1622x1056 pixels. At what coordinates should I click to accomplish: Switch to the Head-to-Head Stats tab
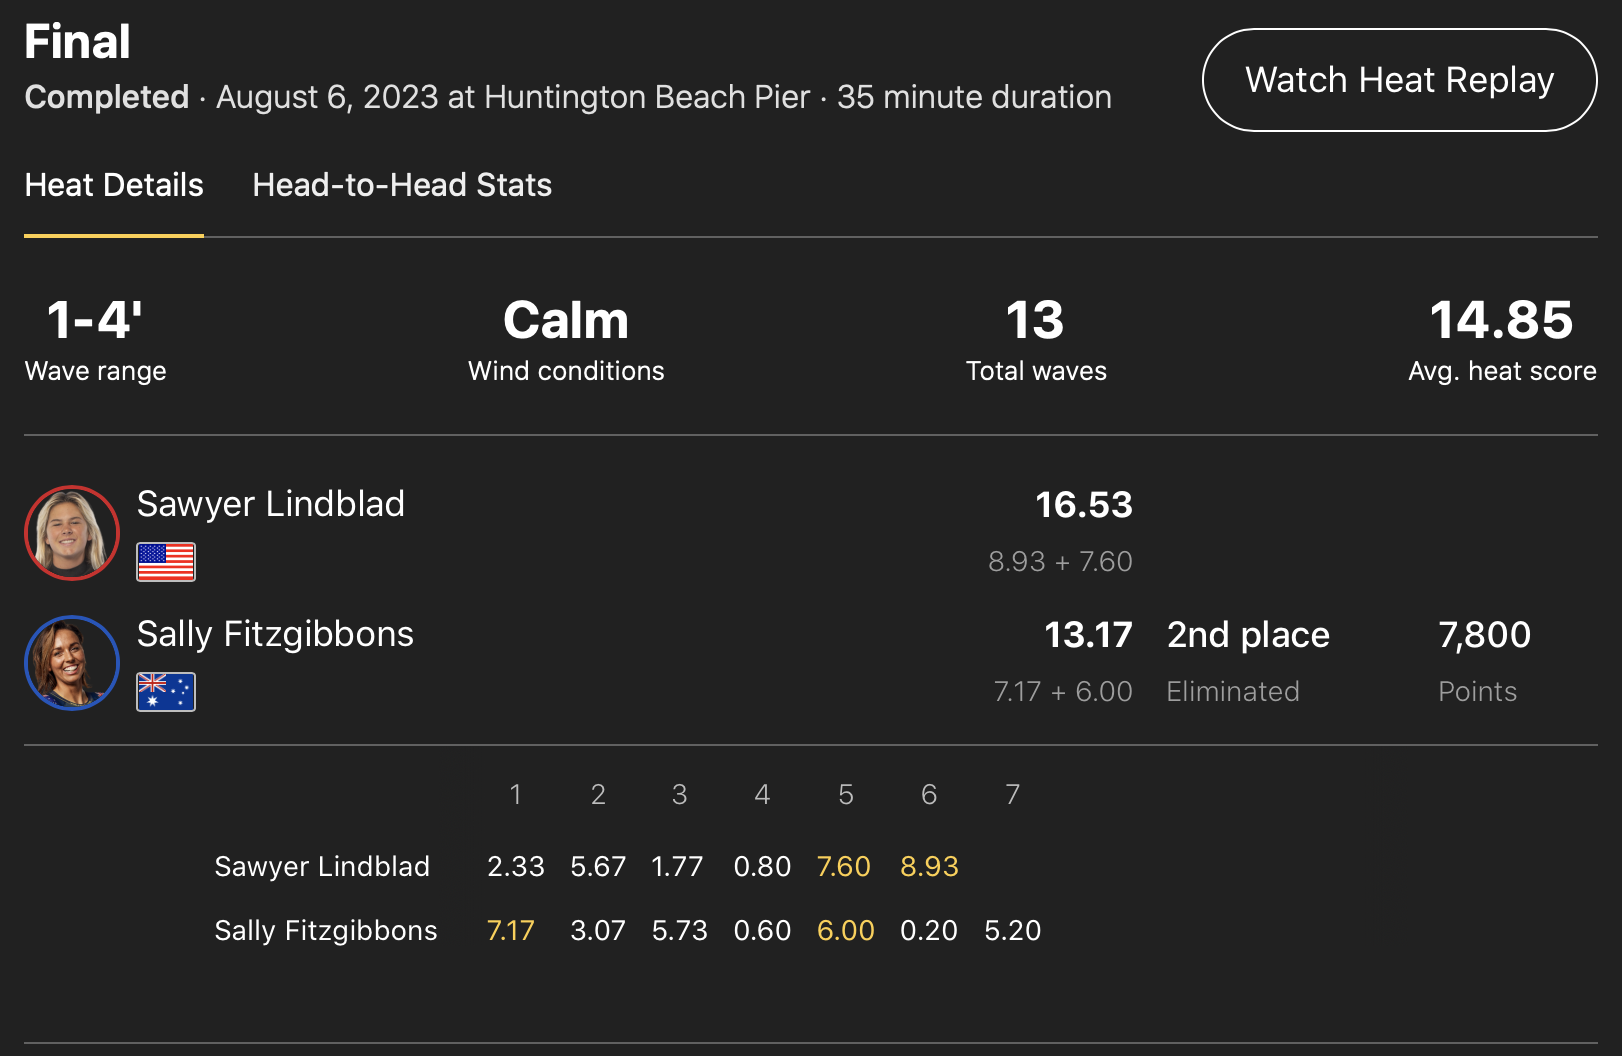pyautogui.click(x=402, y=185)
